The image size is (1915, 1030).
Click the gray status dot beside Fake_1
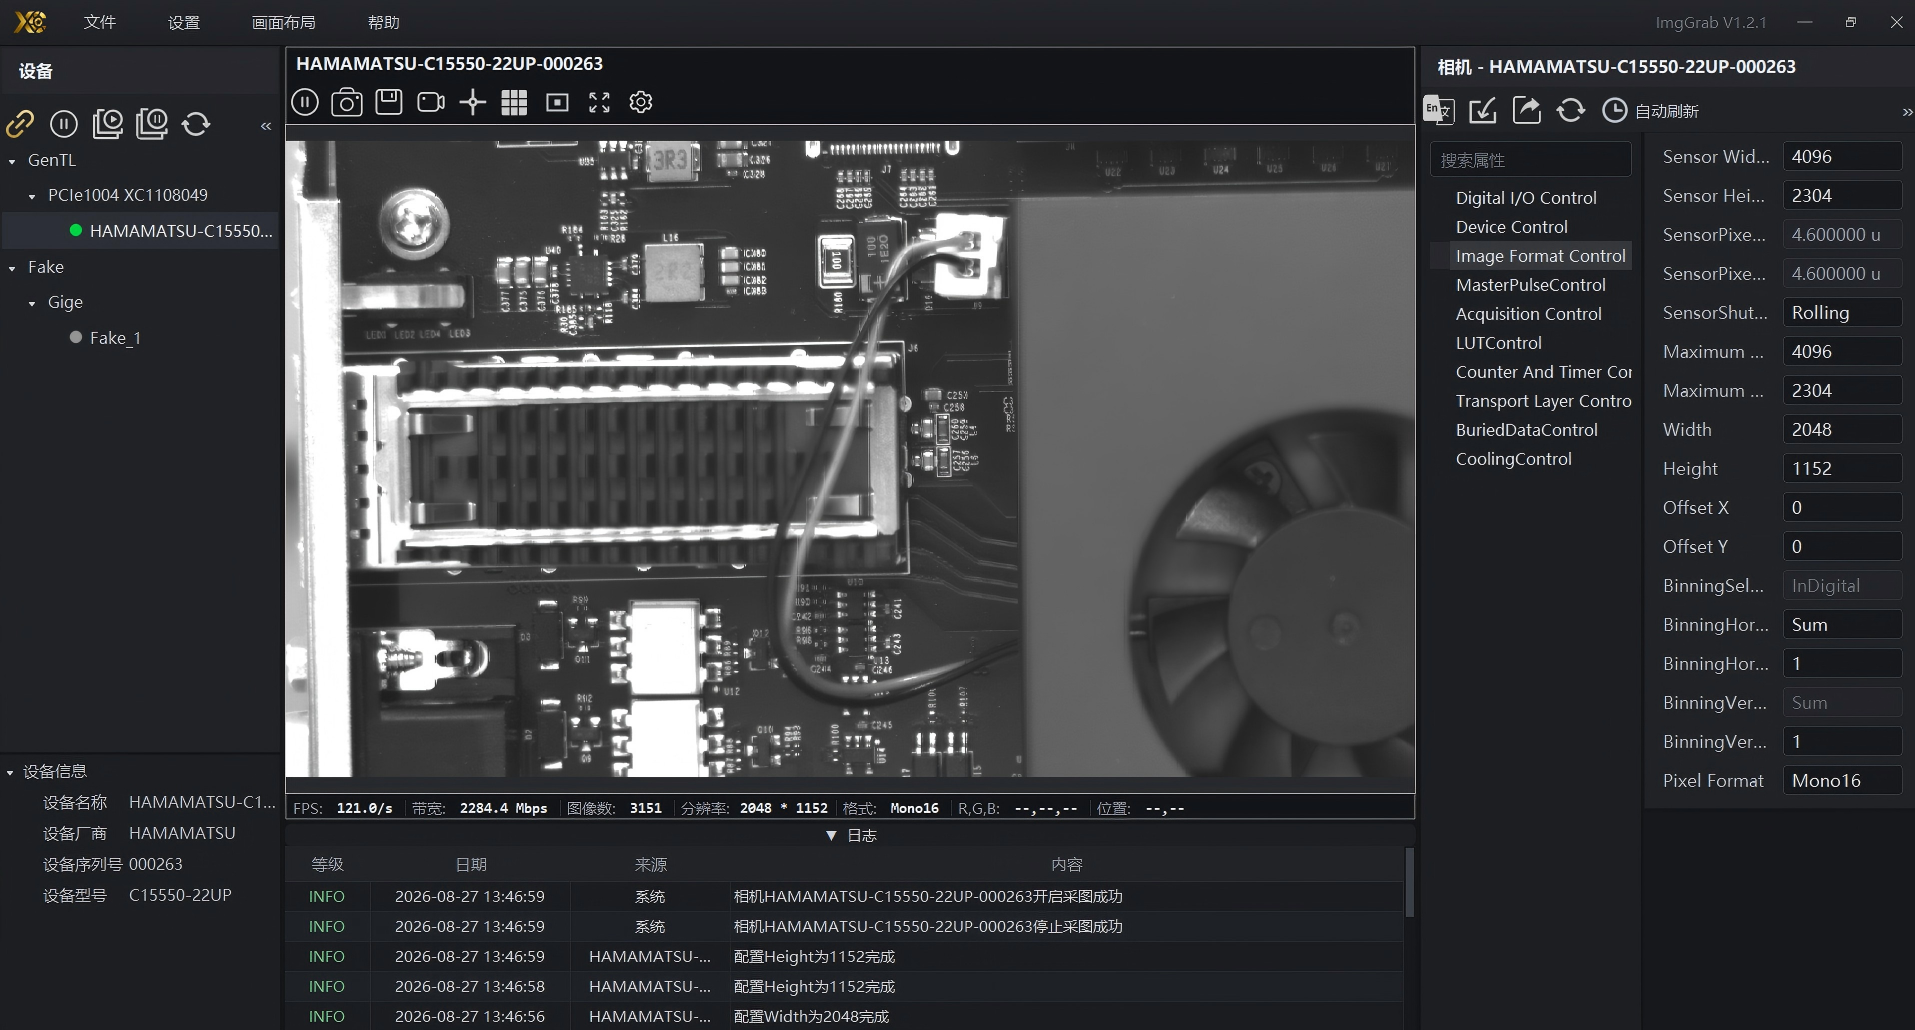pos(76,337)
